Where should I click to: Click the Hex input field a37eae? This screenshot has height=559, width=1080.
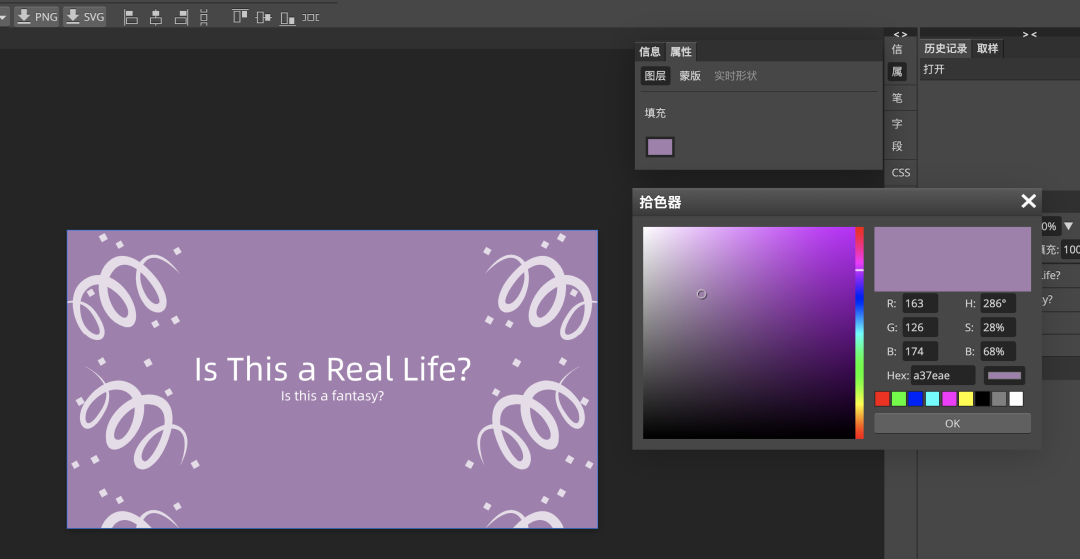tap(943, 375)
